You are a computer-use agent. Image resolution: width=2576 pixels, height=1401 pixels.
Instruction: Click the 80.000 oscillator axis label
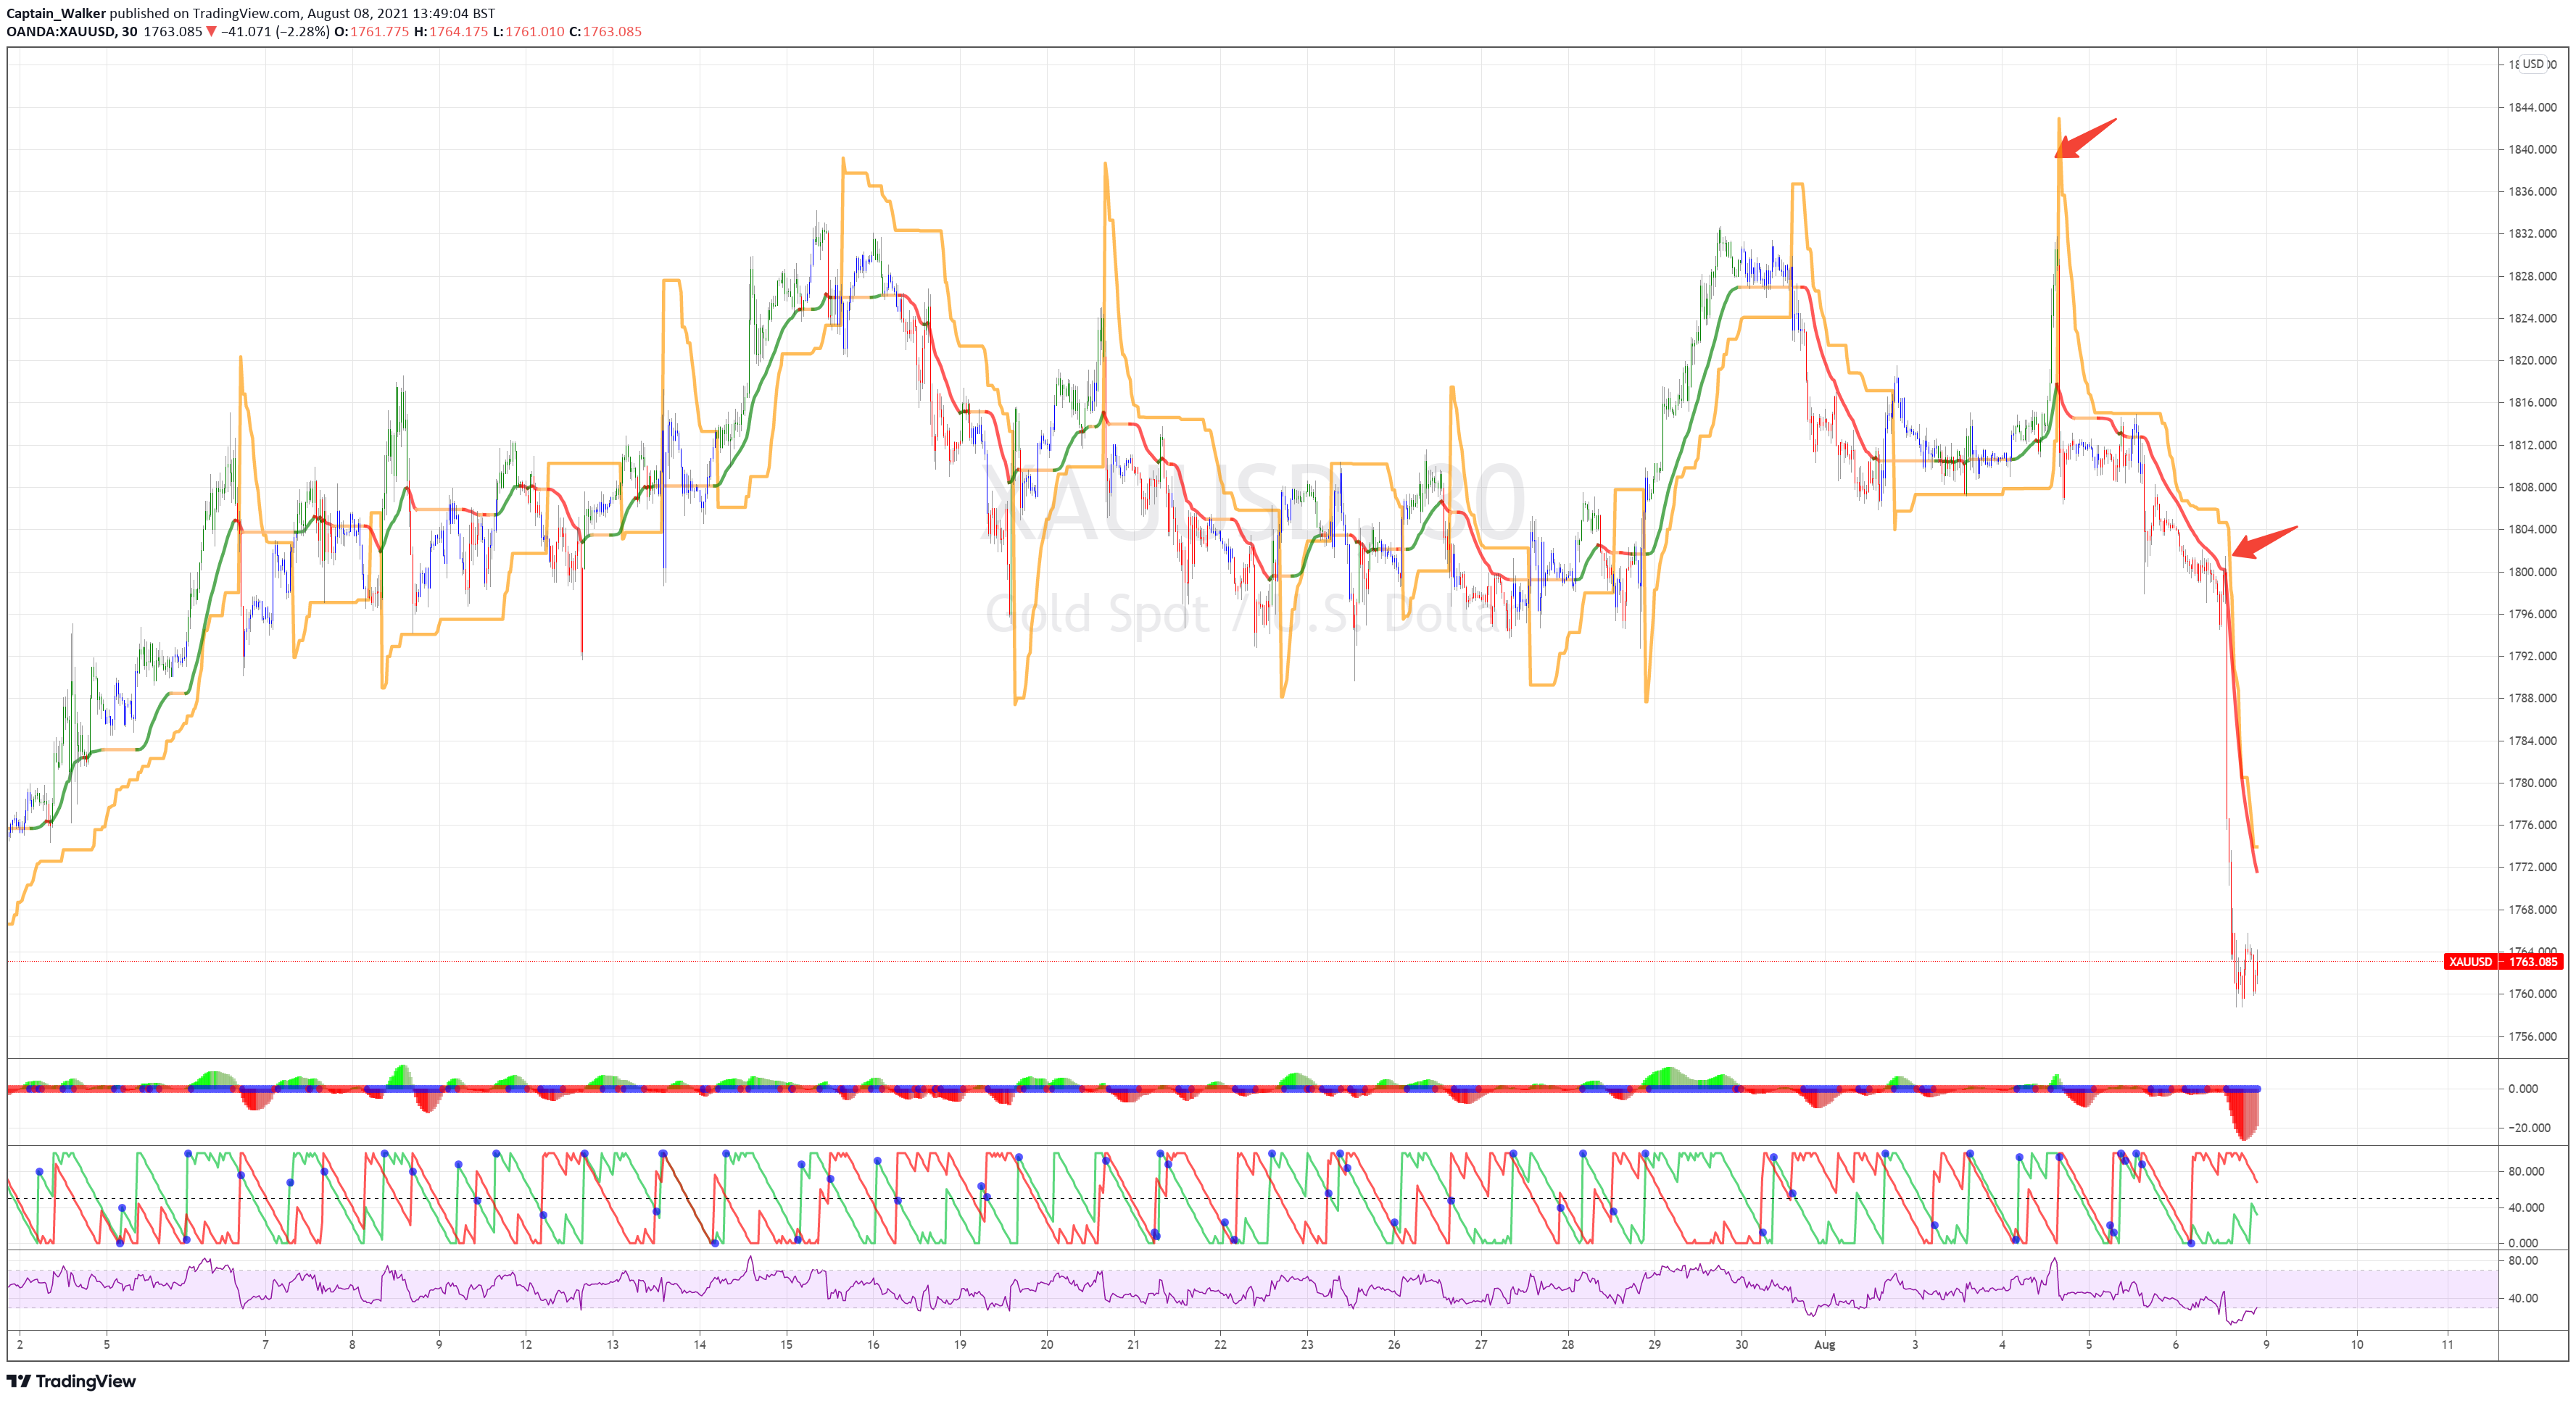2526,1171
